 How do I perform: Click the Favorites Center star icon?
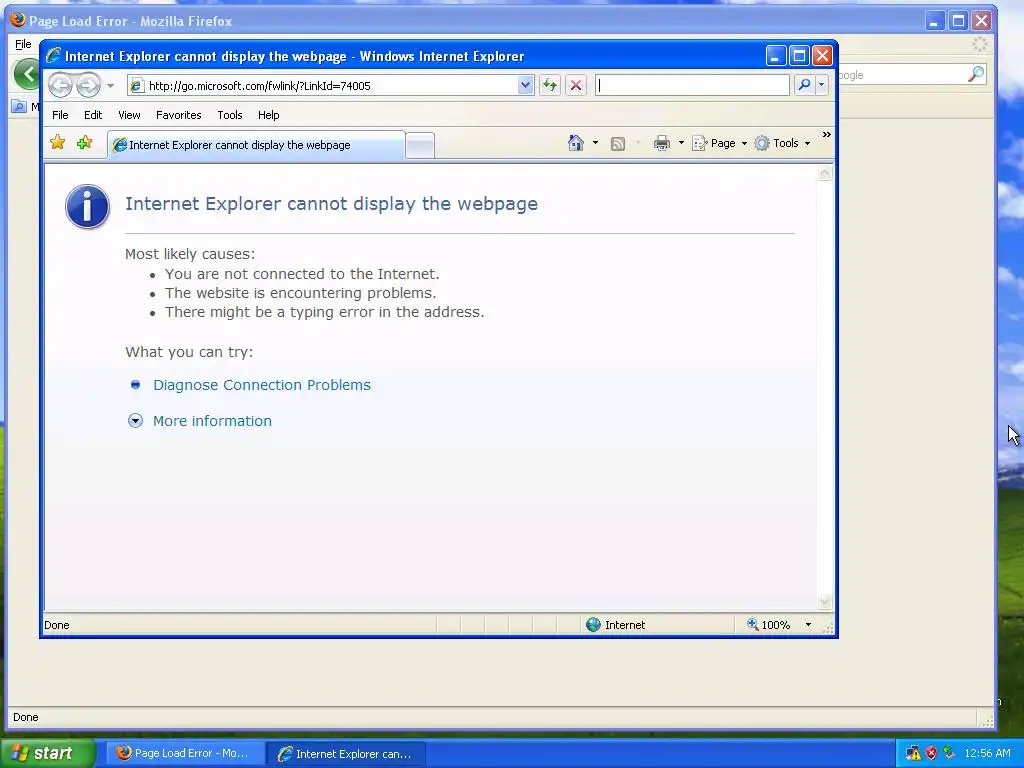pyautogui.click(x=57, y=142)
